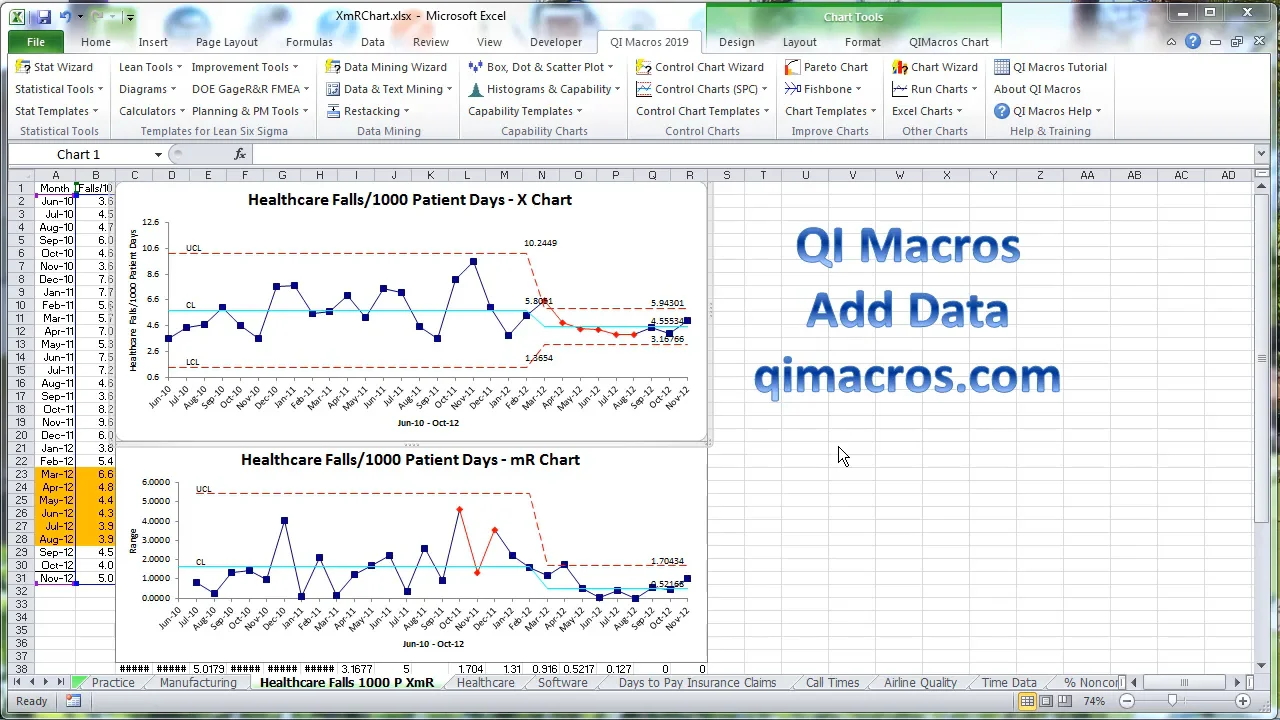Click the Name Box showing Chart 1
Viewport: 1280px width, 720px height.
click(78, 154)
